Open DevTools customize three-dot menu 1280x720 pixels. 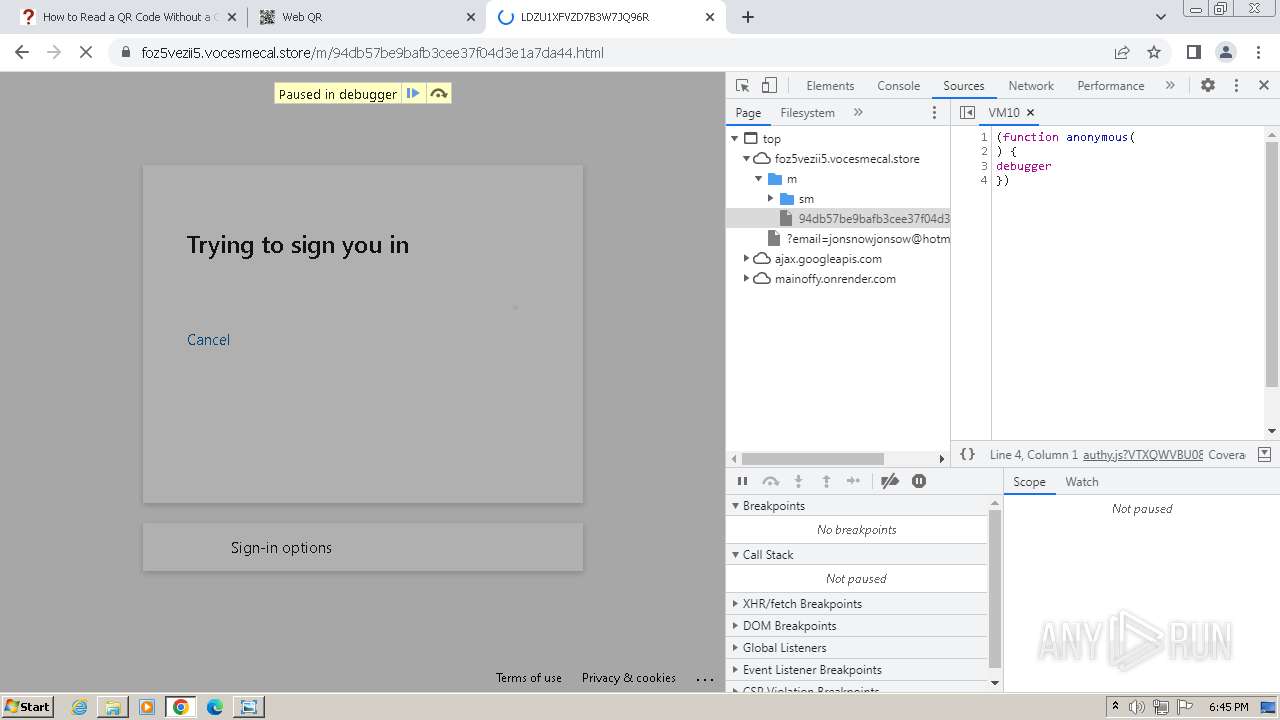(1236, 86)
